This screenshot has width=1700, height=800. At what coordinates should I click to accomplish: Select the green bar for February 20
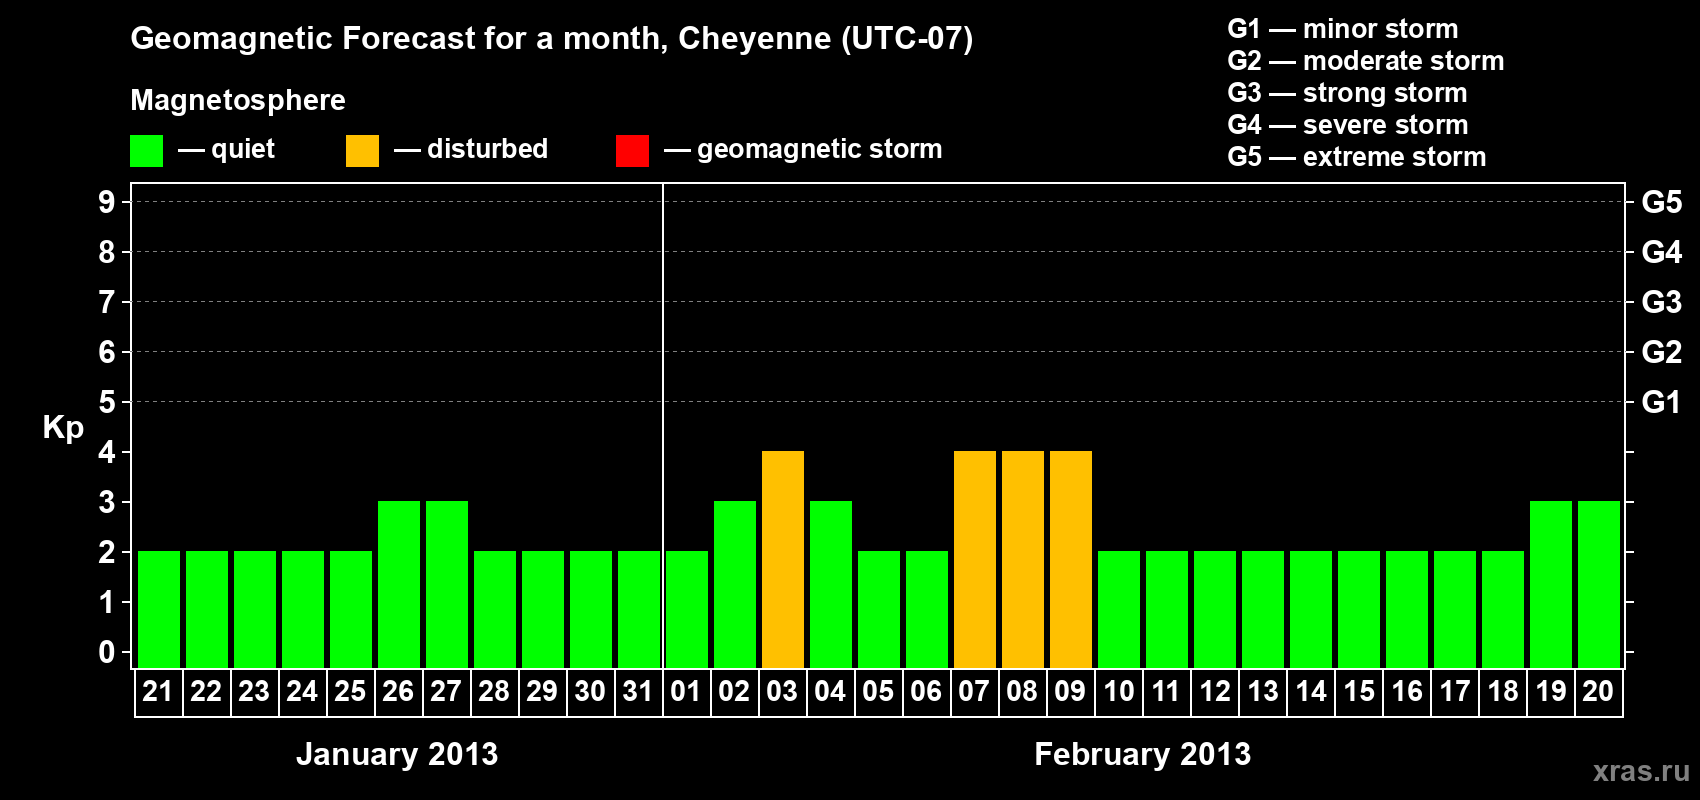(1599, 585)
